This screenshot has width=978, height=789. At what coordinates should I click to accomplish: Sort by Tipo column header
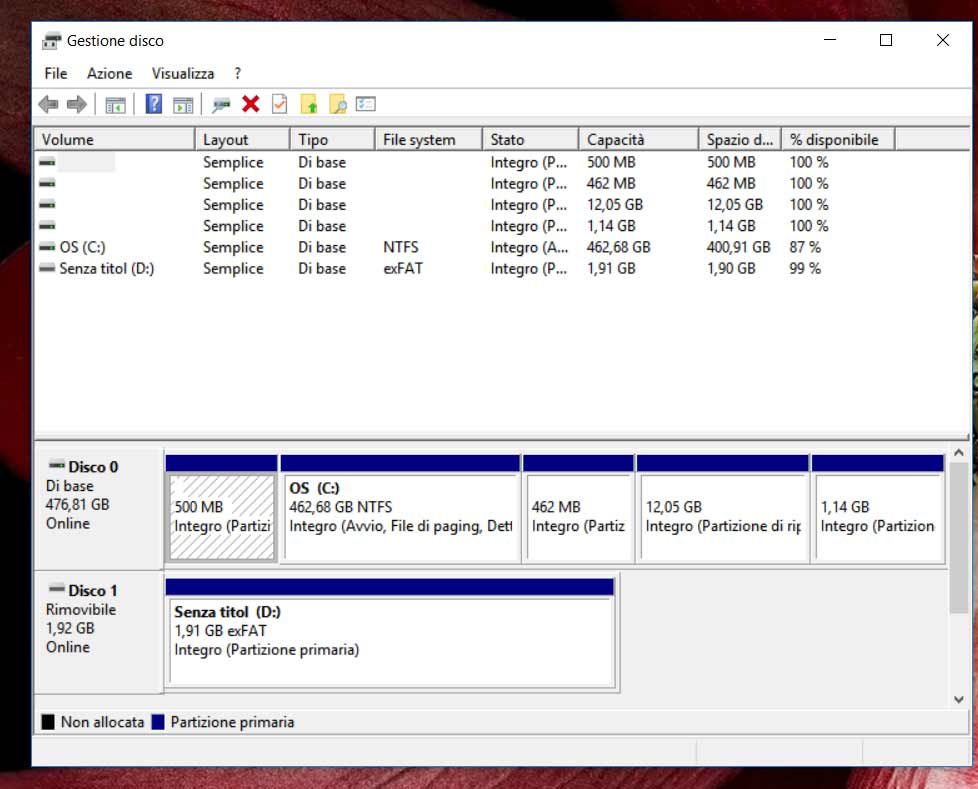[x=332, y=140]
